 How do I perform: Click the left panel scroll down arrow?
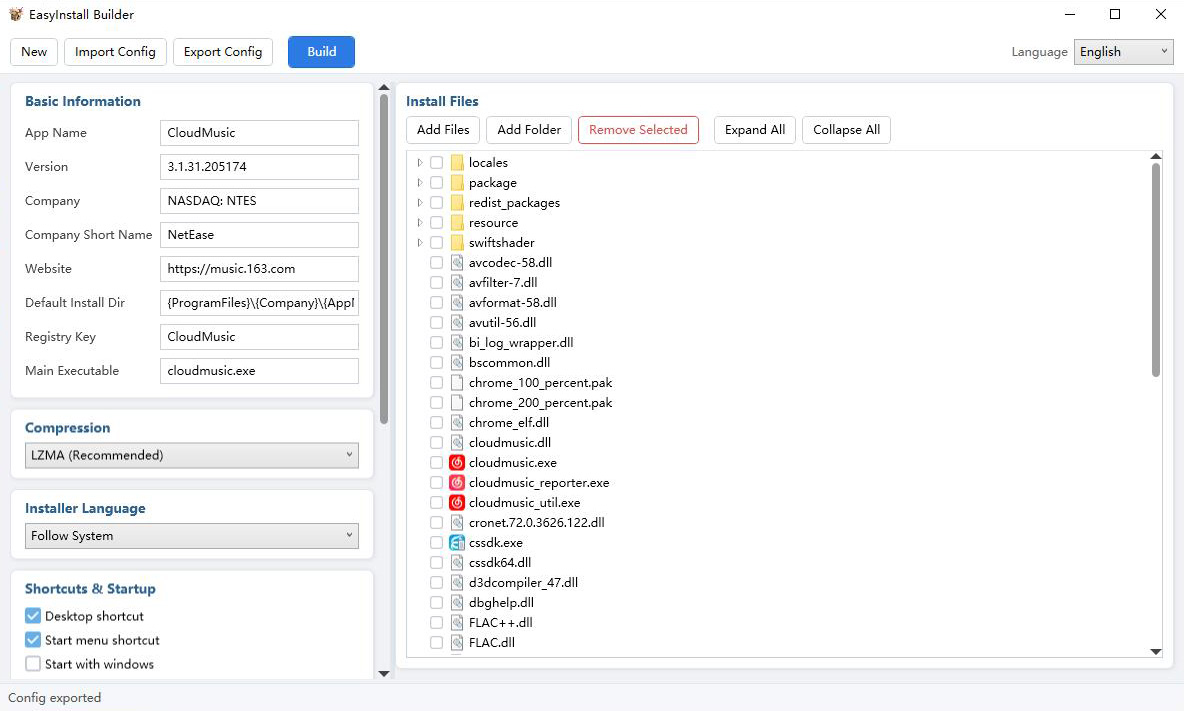pos(384,673)
